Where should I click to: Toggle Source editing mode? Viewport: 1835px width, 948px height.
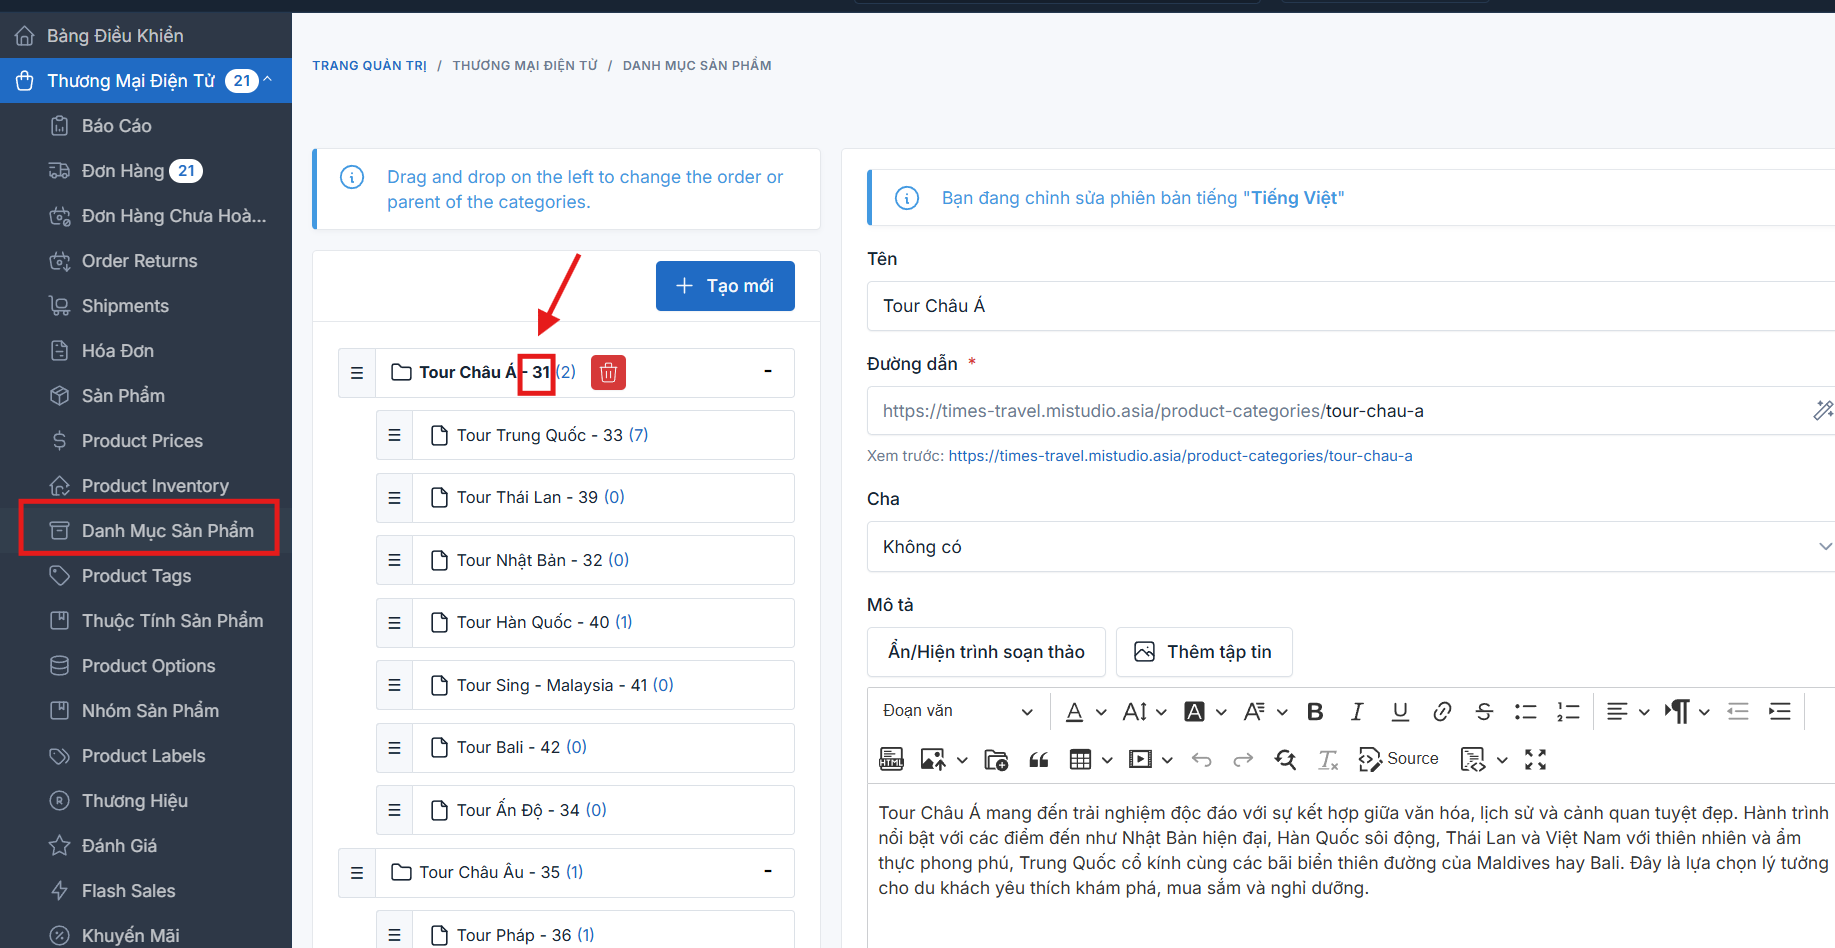tap(1399, 759)
